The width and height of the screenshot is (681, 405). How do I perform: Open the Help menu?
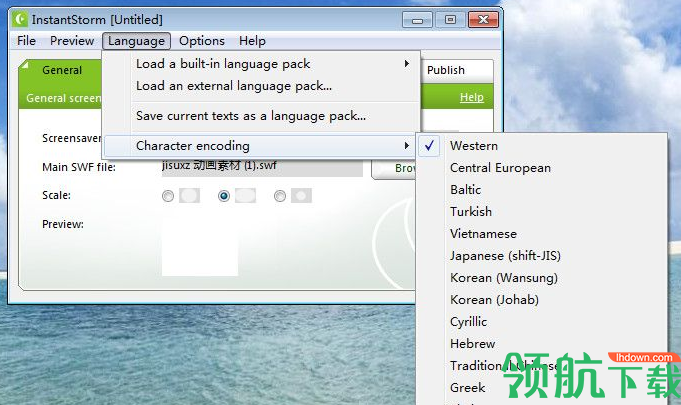point(252,41)
